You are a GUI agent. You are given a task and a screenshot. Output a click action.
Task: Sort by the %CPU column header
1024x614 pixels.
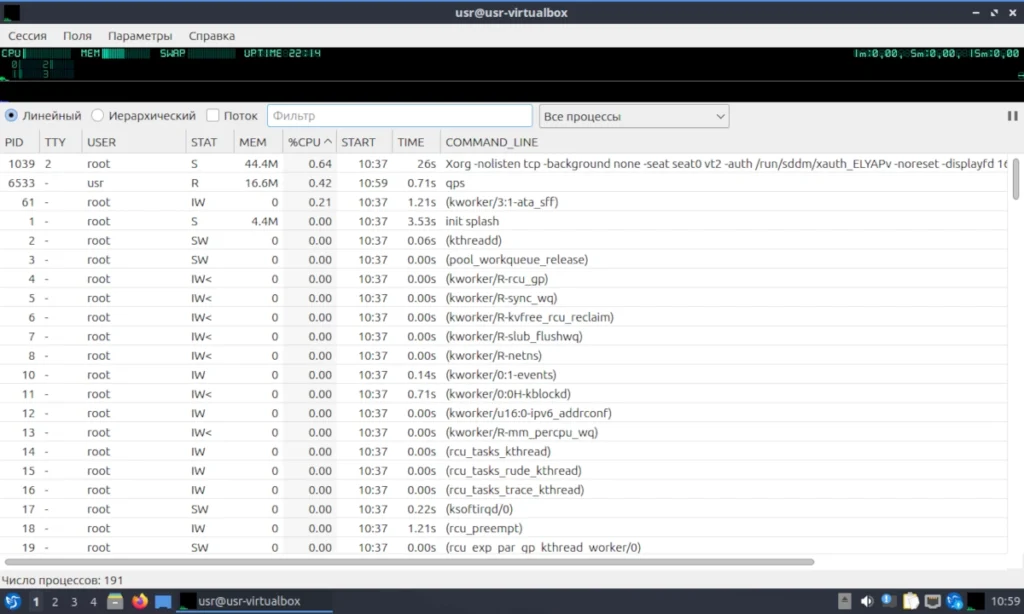[310, 142]
